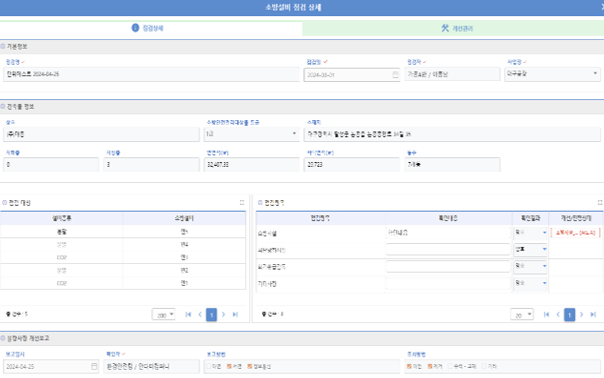This screenshot has height=378, width=604.
Task: Click the 불량사항 개선보고 section header icon
Action: tap(3, 338)
